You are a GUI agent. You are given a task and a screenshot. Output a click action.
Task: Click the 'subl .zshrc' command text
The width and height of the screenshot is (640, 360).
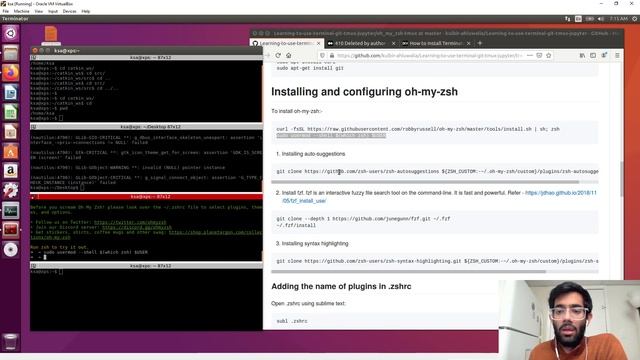[x=292, y=321]
